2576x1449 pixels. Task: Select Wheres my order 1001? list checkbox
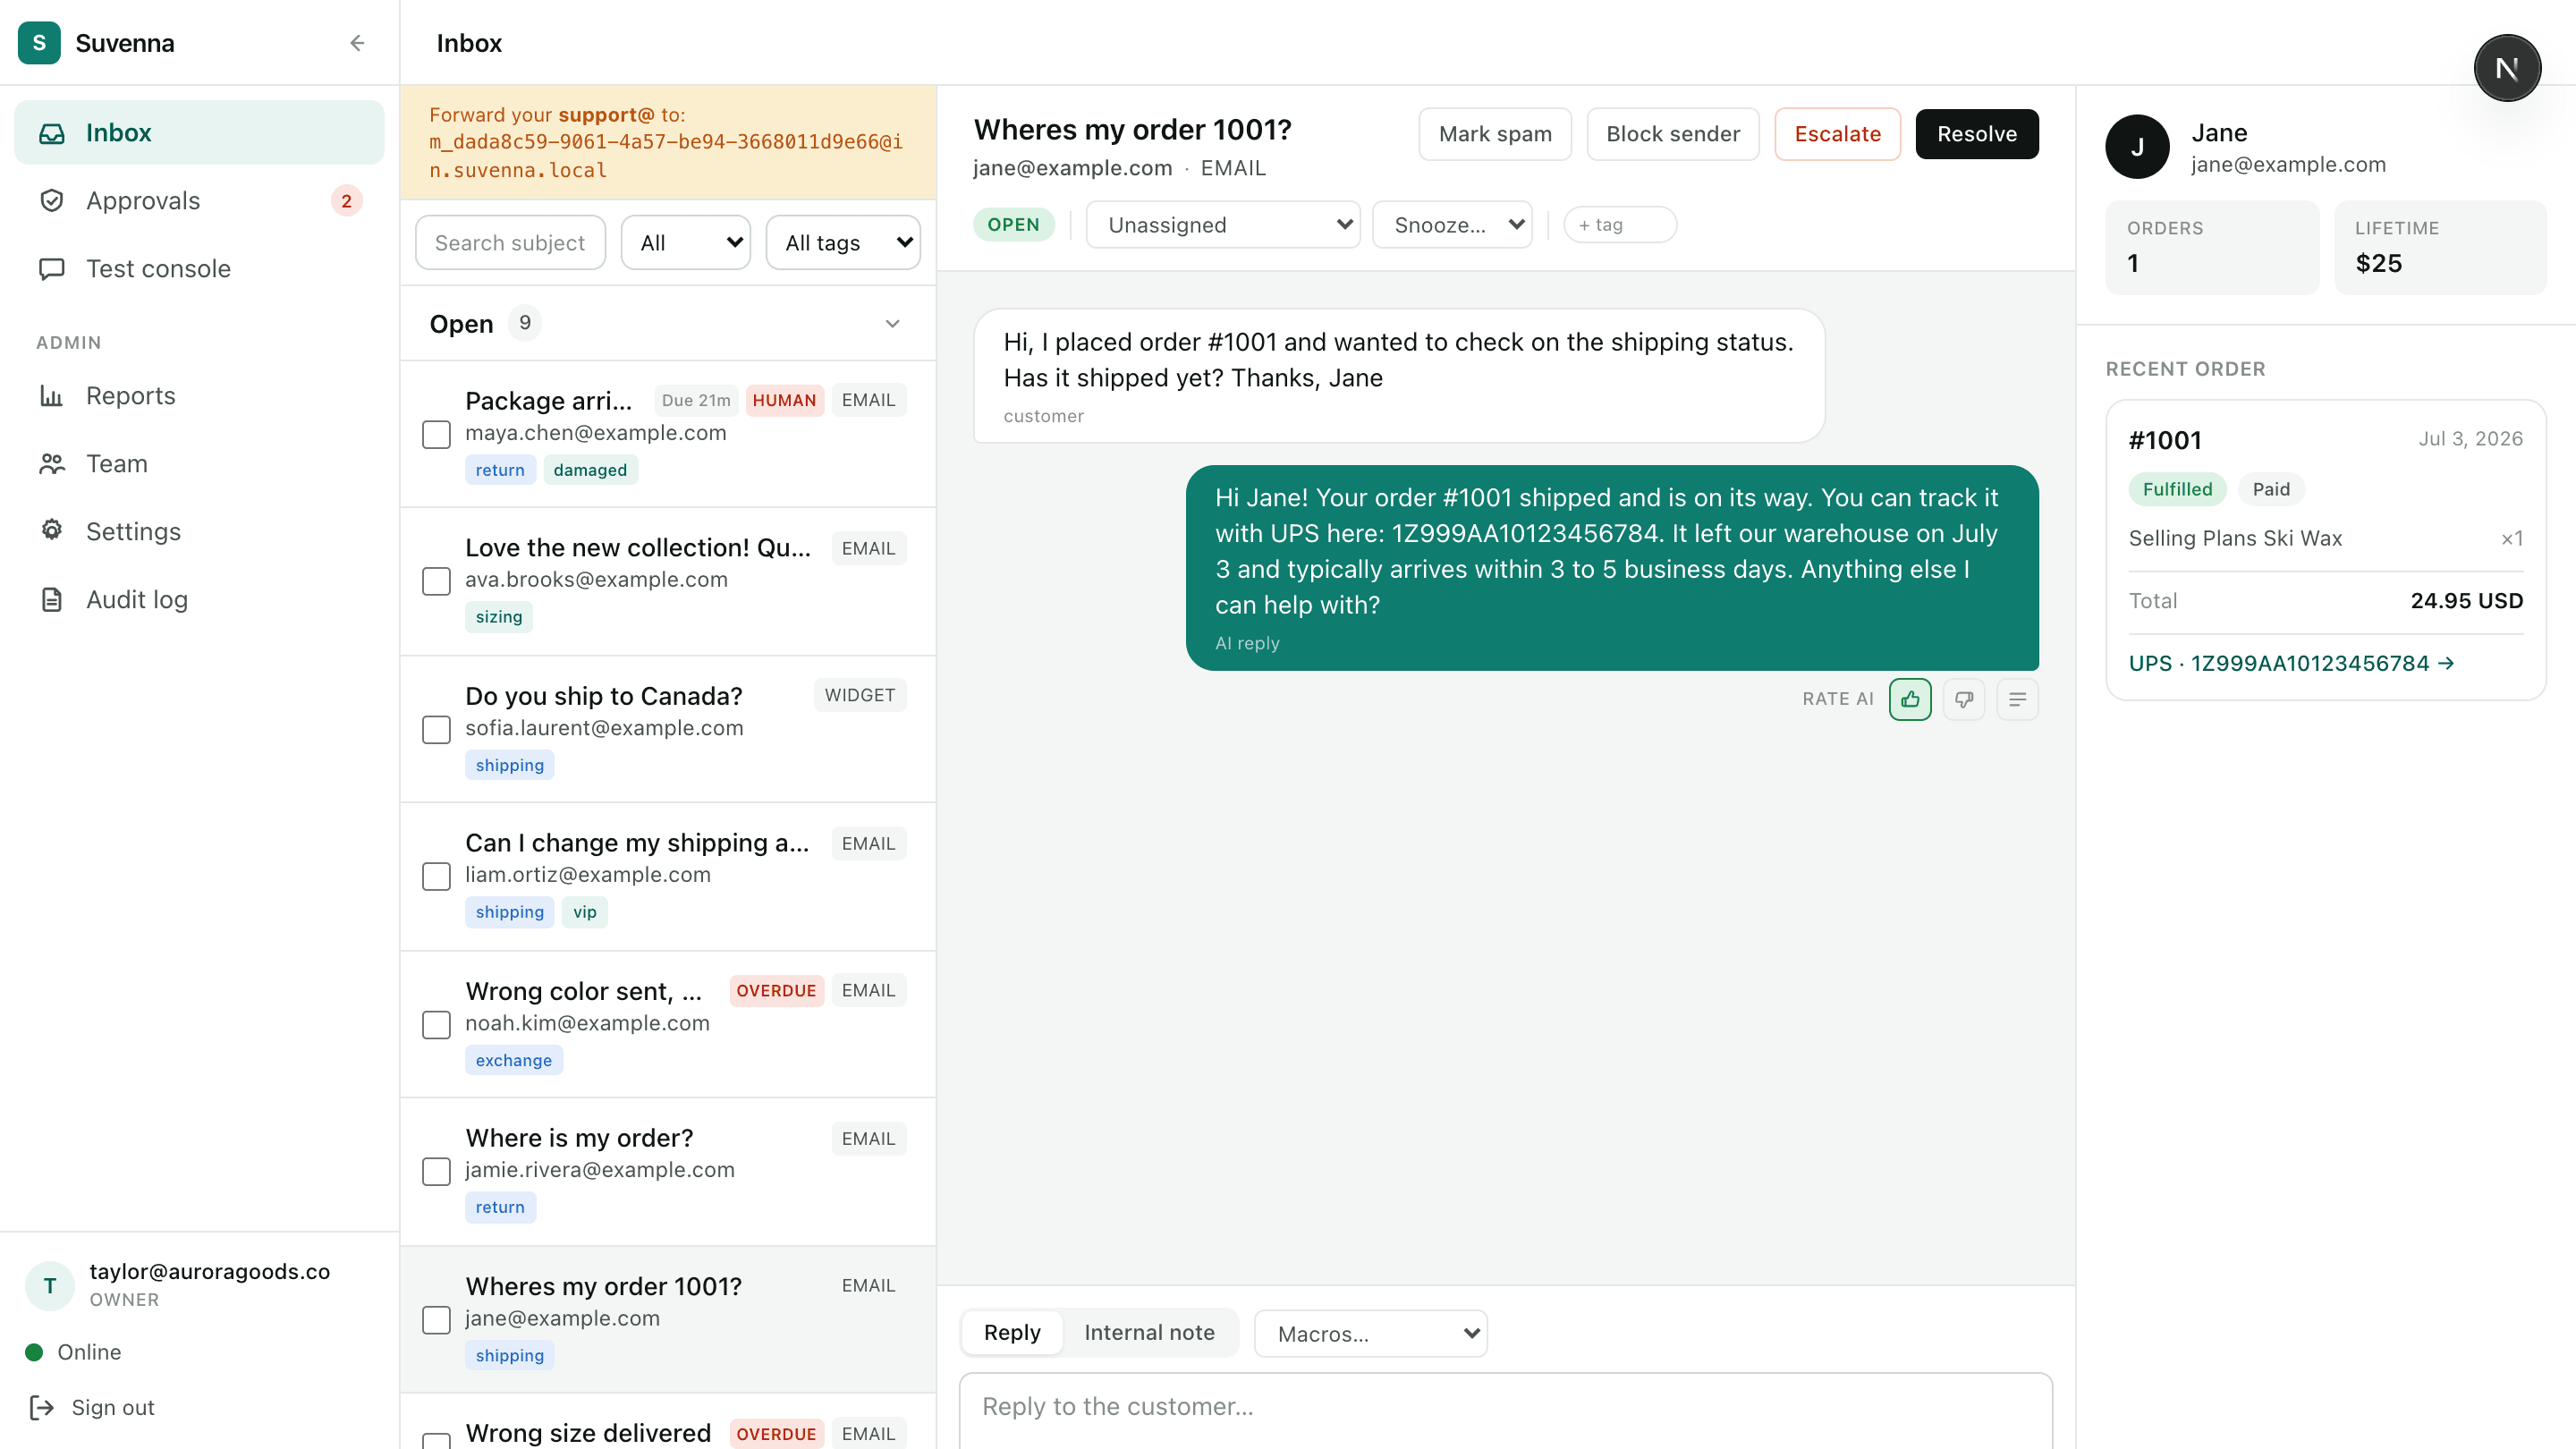pyautogui.click(x=436, y=1319)
